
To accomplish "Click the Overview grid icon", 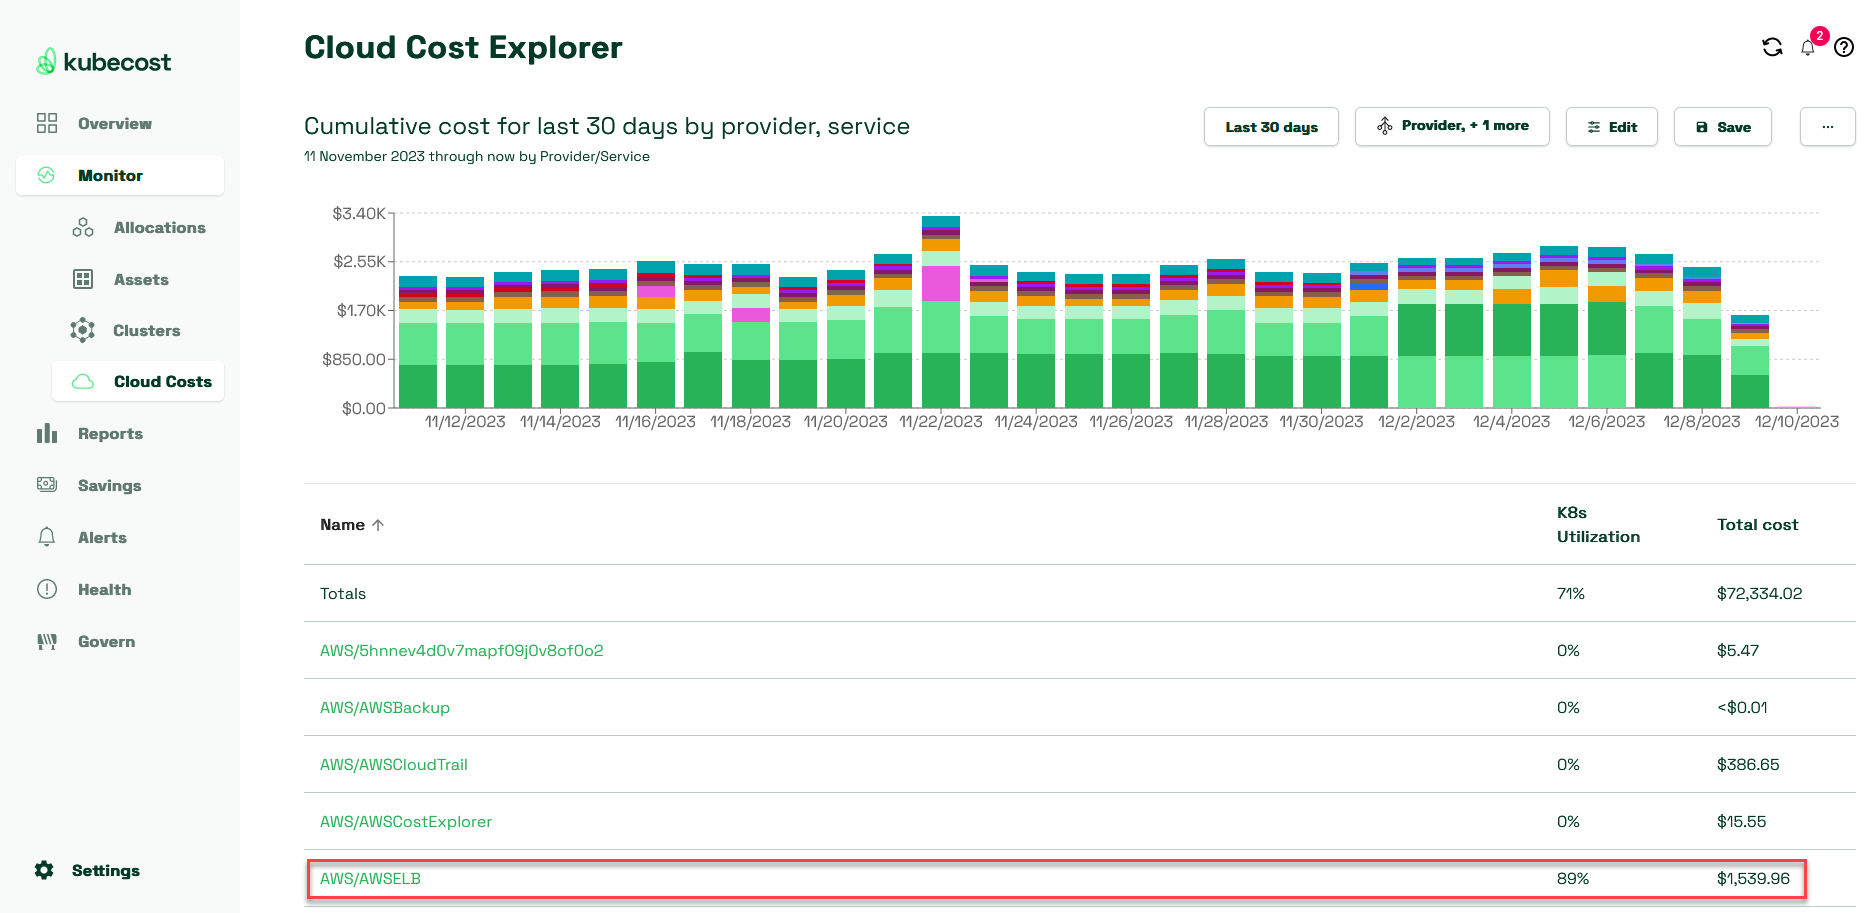I will (47, 123).
